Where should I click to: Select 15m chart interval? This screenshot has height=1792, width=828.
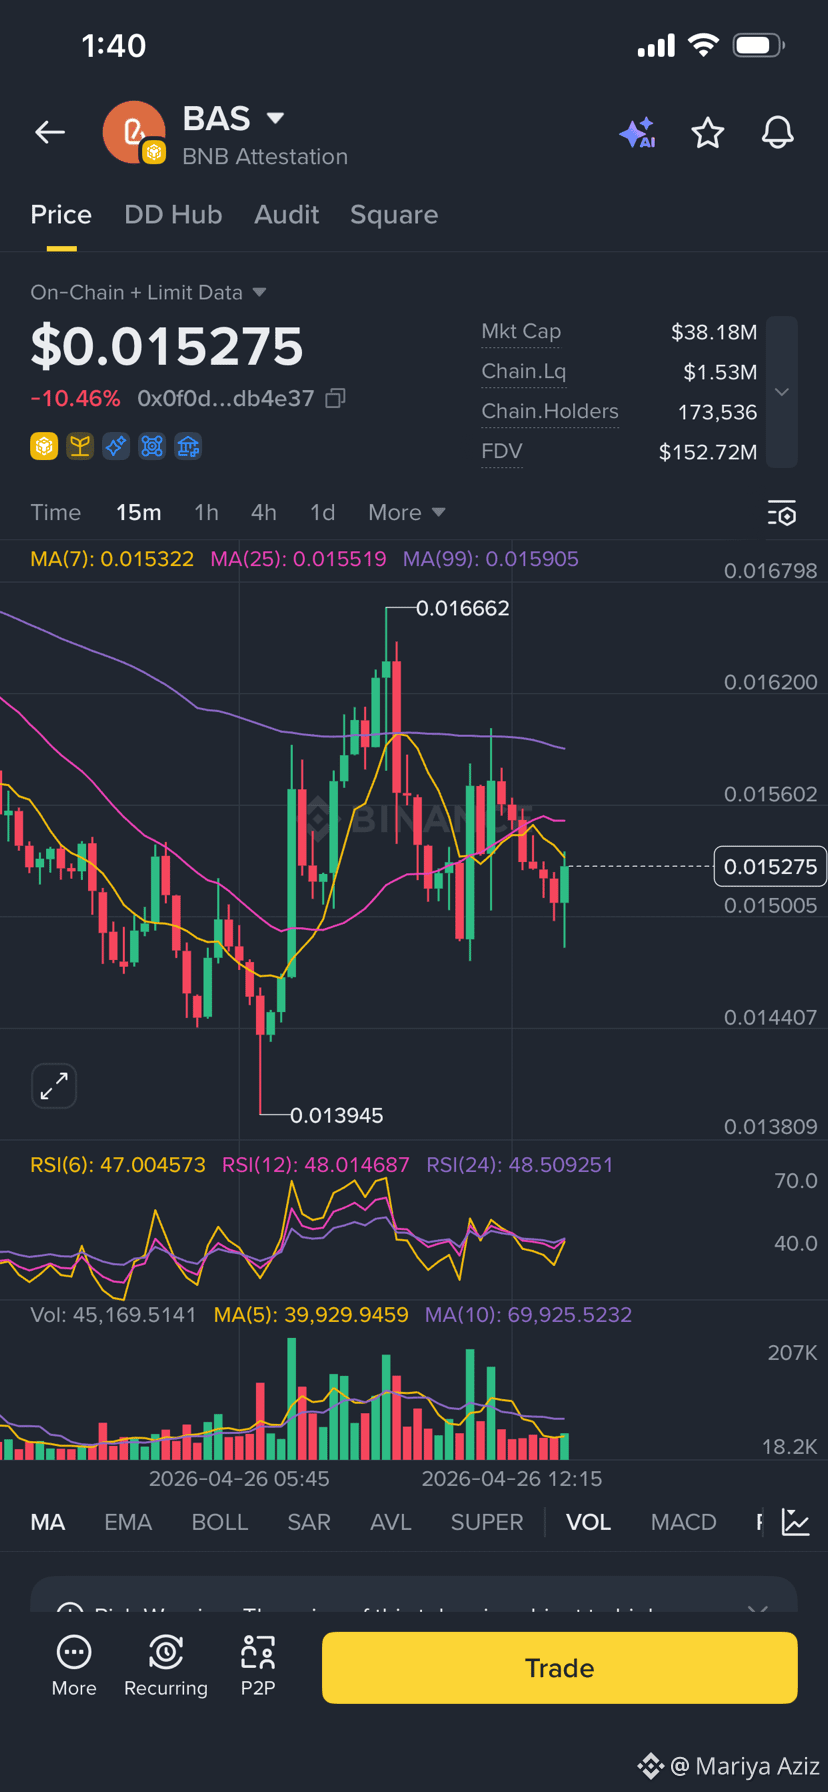point(139,512)
